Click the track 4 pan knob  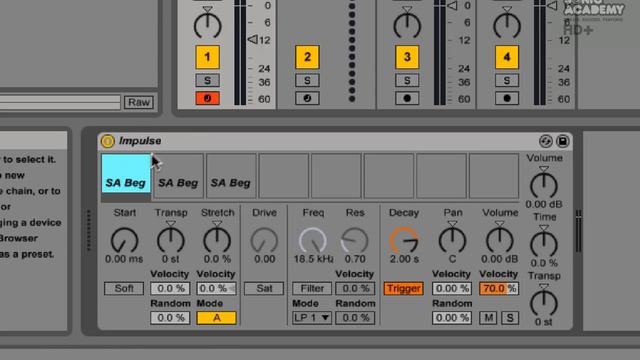coord(507,25)
